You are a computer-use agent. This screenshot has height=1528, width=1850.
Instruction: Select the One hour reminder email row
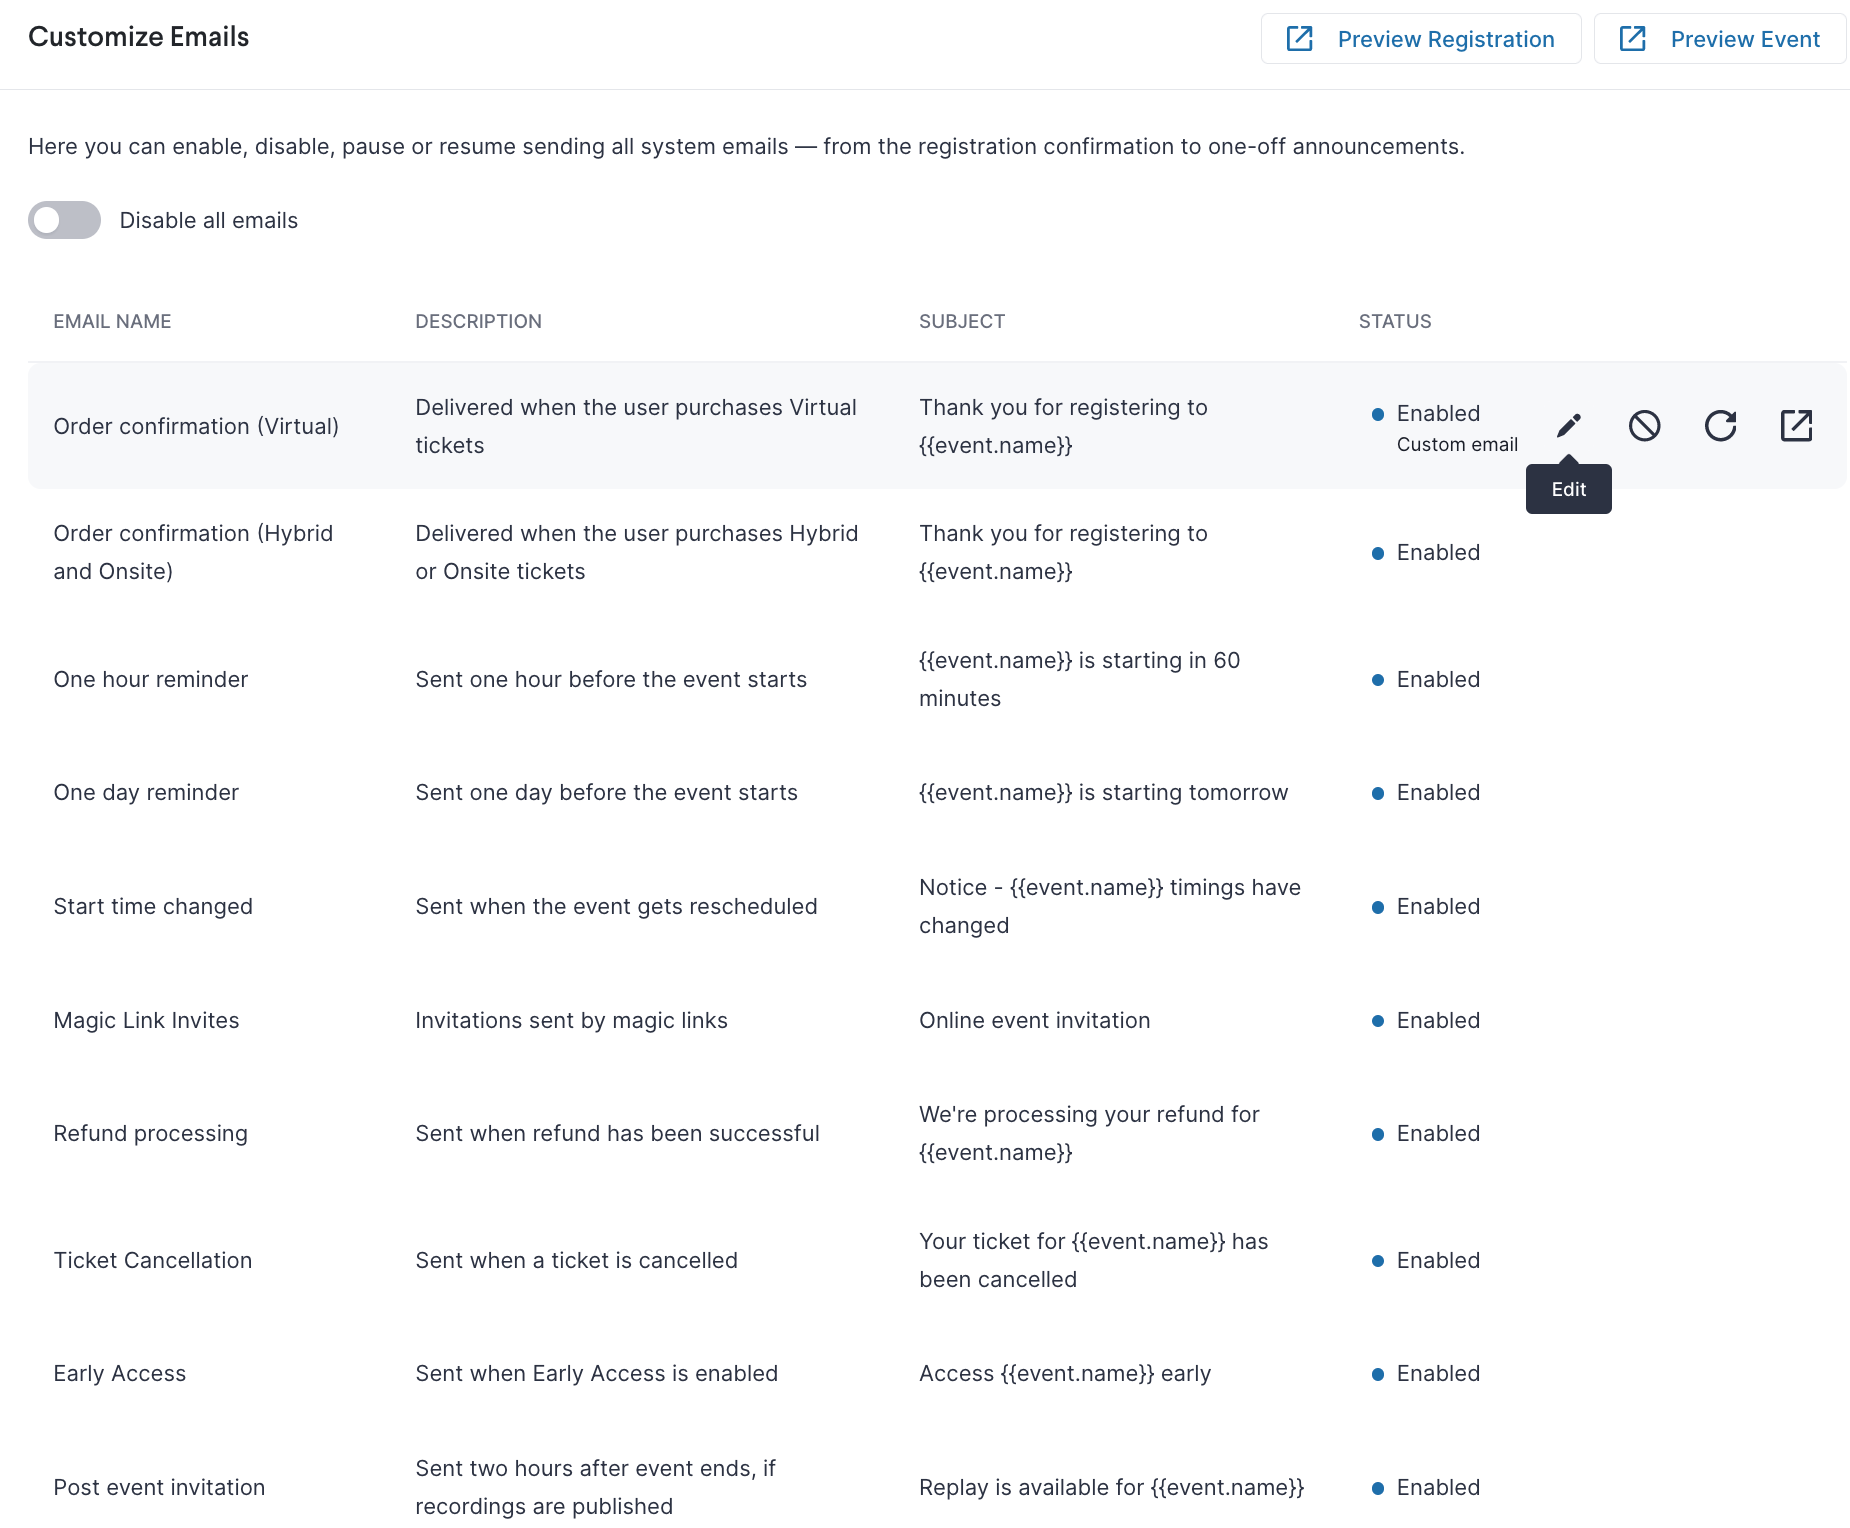(x=937, y=679)
